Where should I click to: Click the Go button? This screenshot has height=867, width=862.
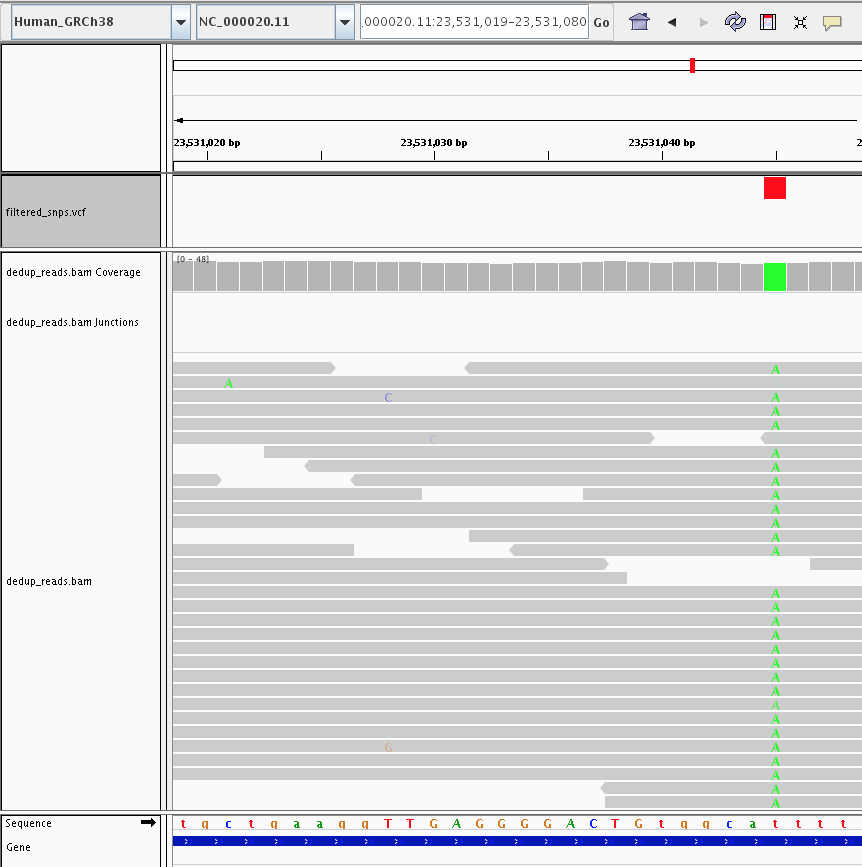click(x=601, y=22)
